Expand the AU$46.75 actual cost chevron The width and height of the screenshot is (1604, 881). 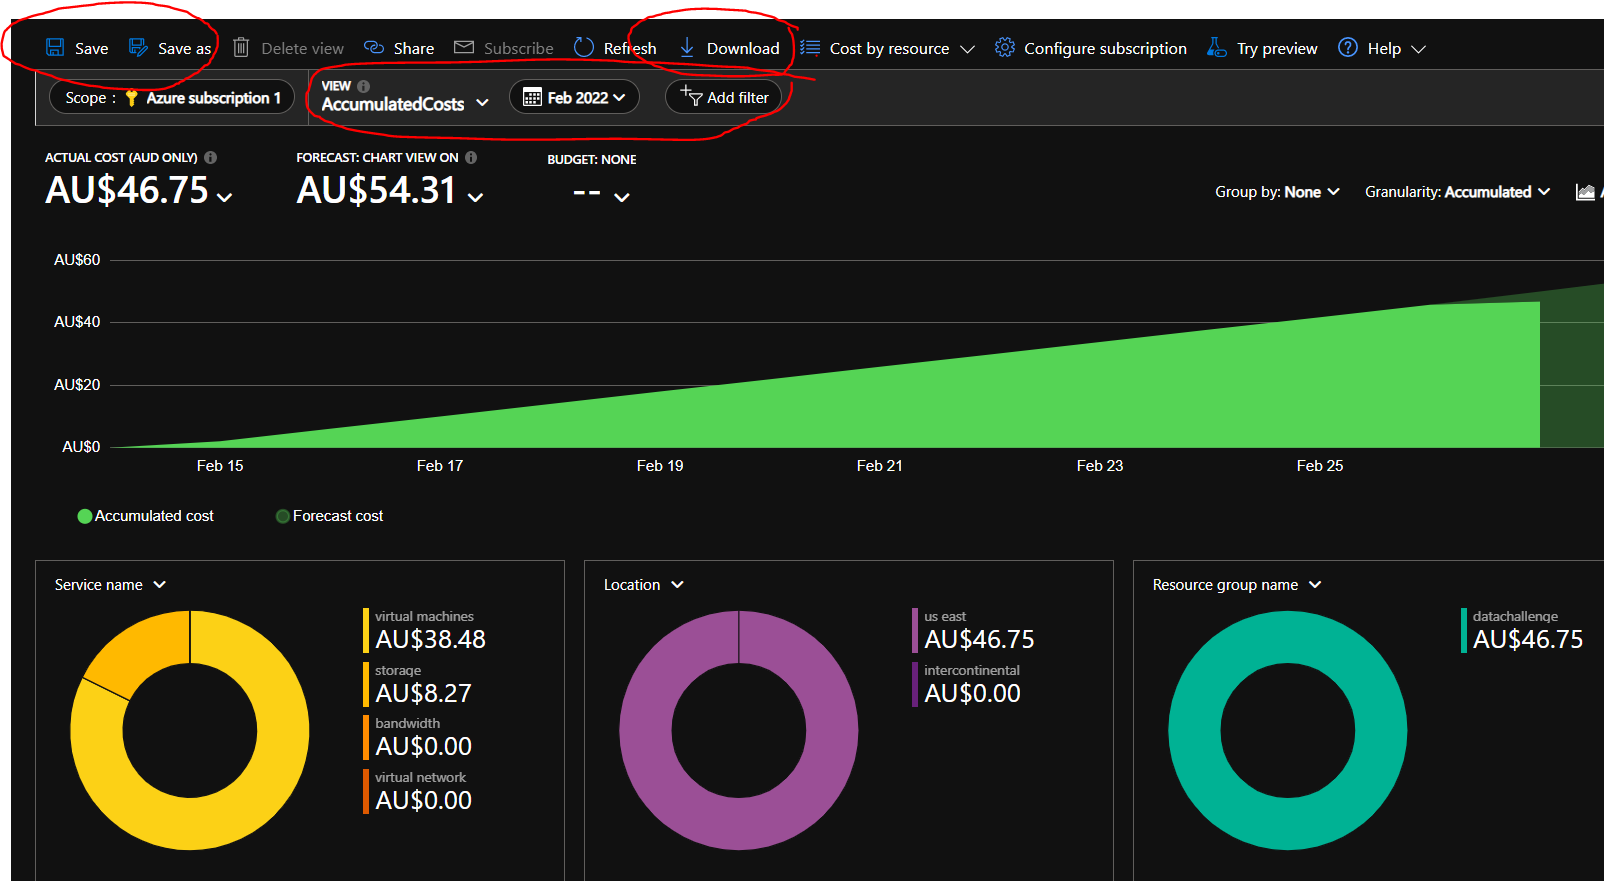225,197
